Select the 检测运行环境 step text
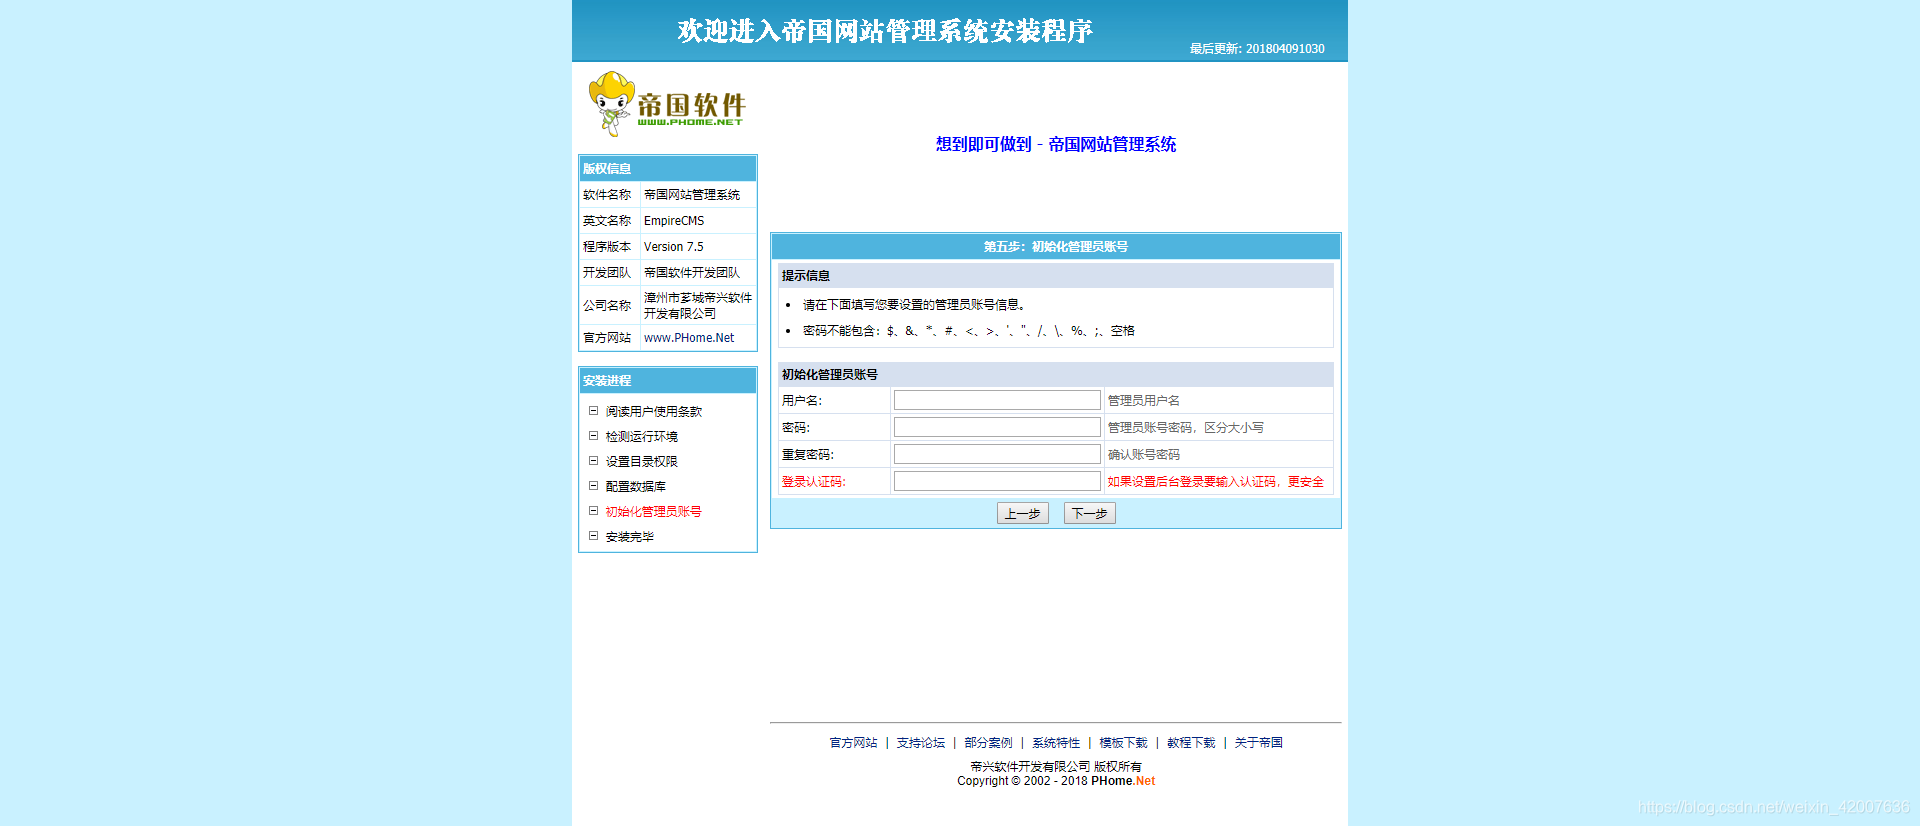Viewport: 1920px width, 826px height. (642, 437)
